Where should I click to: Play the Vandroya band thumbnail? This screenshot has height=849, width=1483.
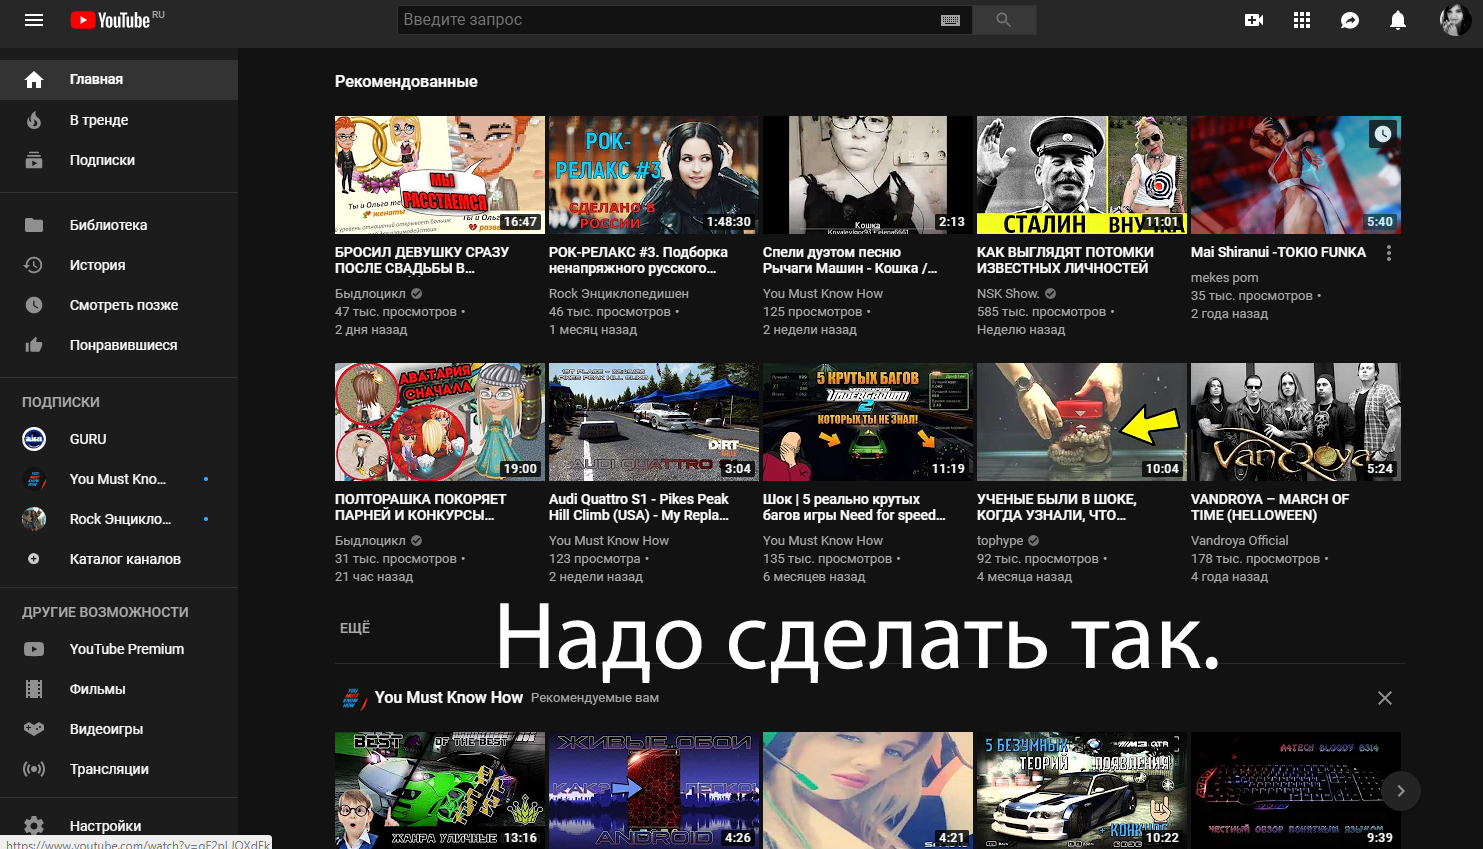(1296, 422)
